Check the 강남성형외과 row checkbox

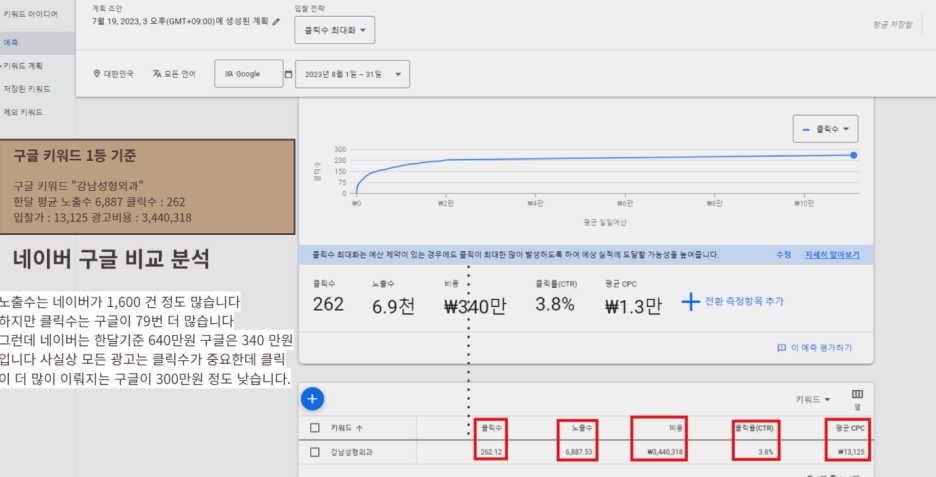(x=315, y=452)
